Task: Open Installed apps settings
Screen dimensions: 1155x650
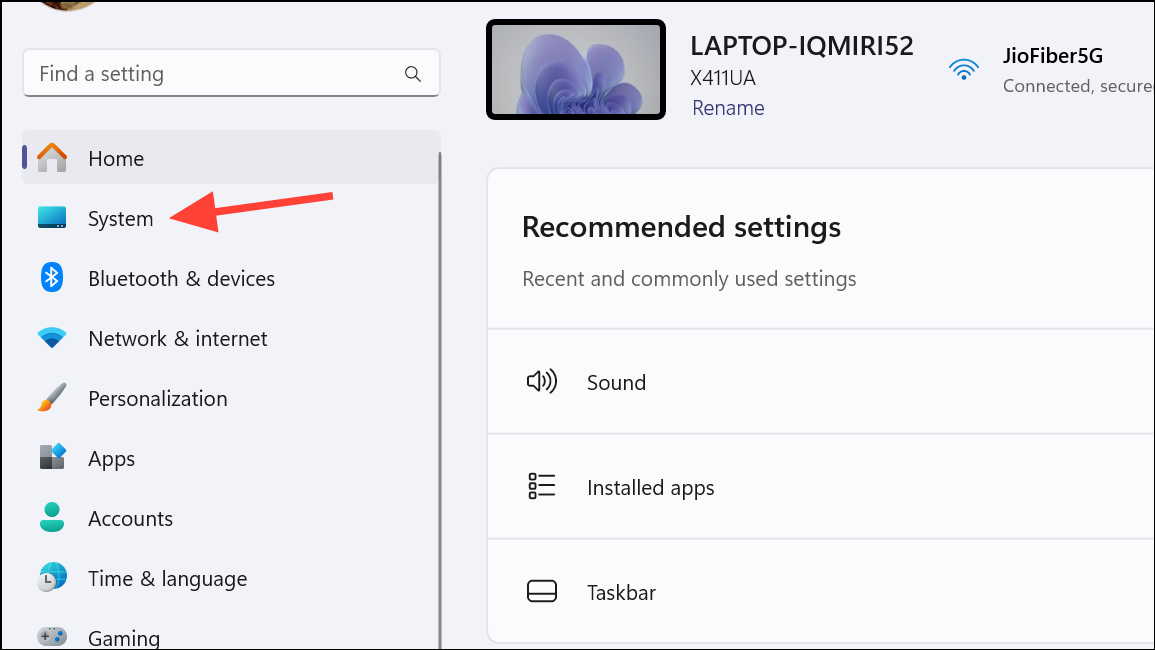Action: click(650, 487)
